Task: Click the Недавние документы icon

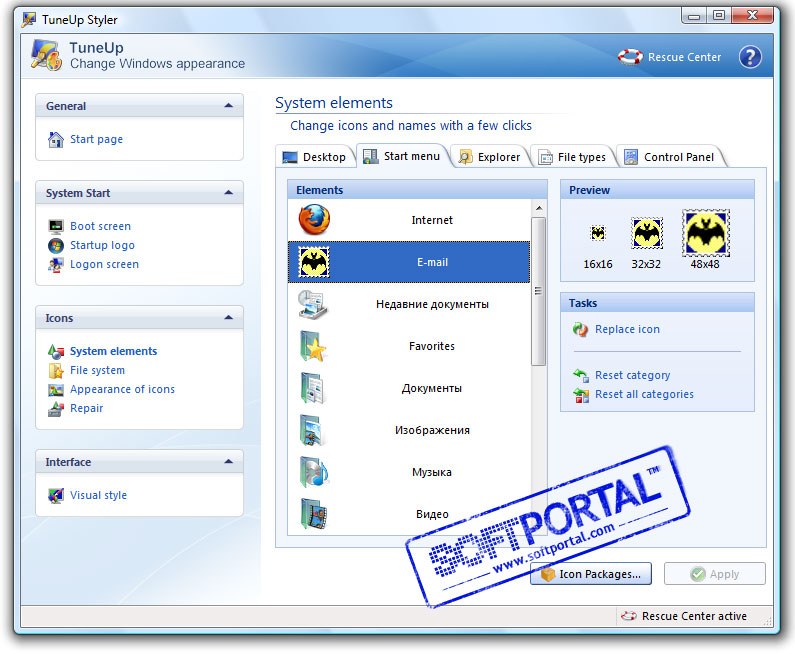Action: coord(313,304)
